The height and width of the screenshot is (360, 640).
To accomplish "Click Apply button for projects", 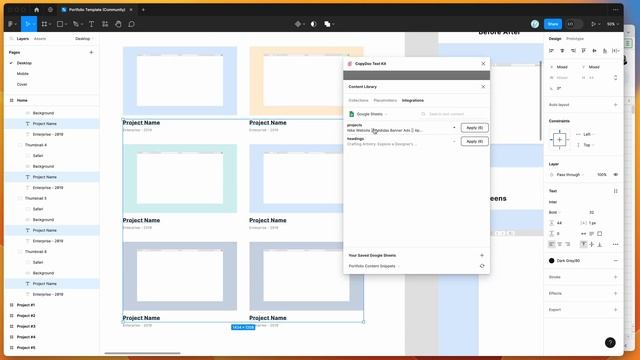I will pyautogui.click(x=474, y=128).
